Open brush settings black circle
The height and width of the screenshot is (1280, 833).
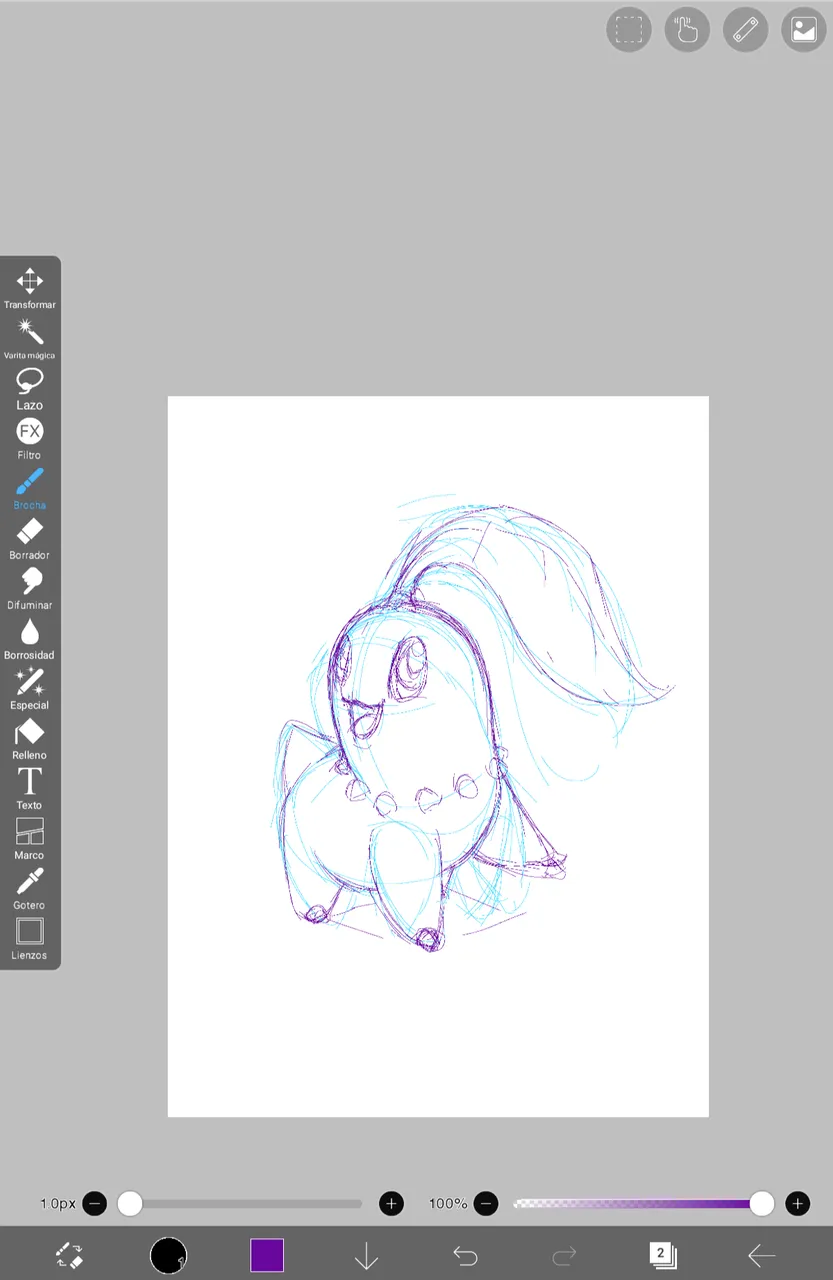coord(168,1255)
